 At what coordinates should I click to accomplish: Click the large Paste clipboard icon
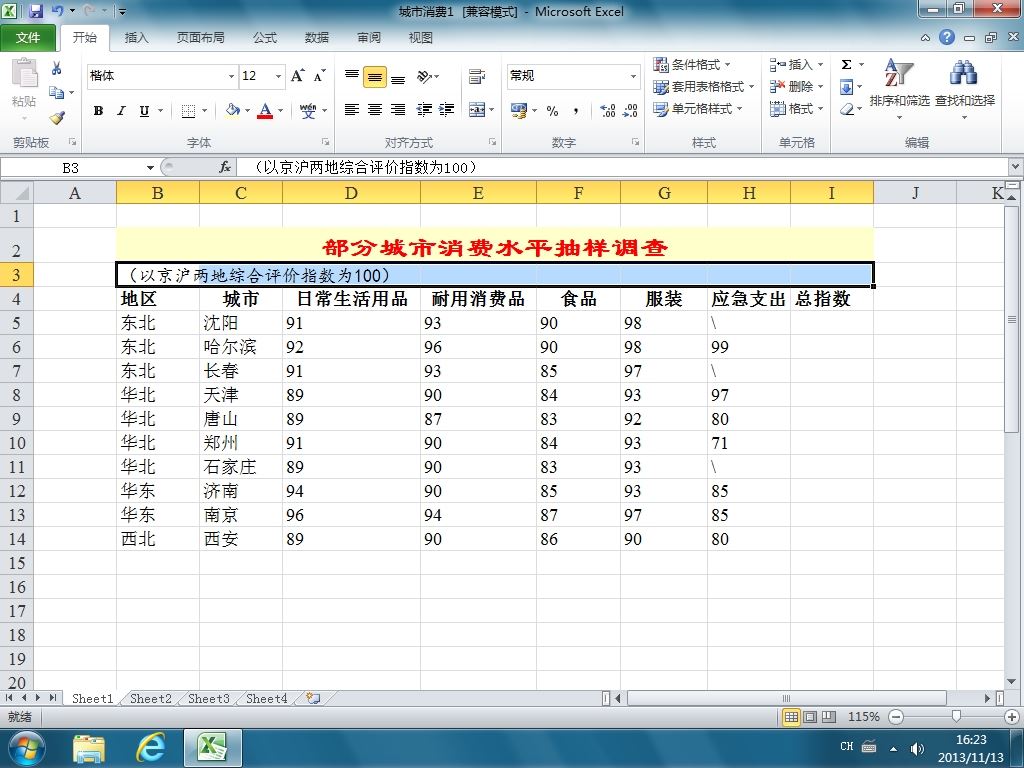[x=24, y=73]
